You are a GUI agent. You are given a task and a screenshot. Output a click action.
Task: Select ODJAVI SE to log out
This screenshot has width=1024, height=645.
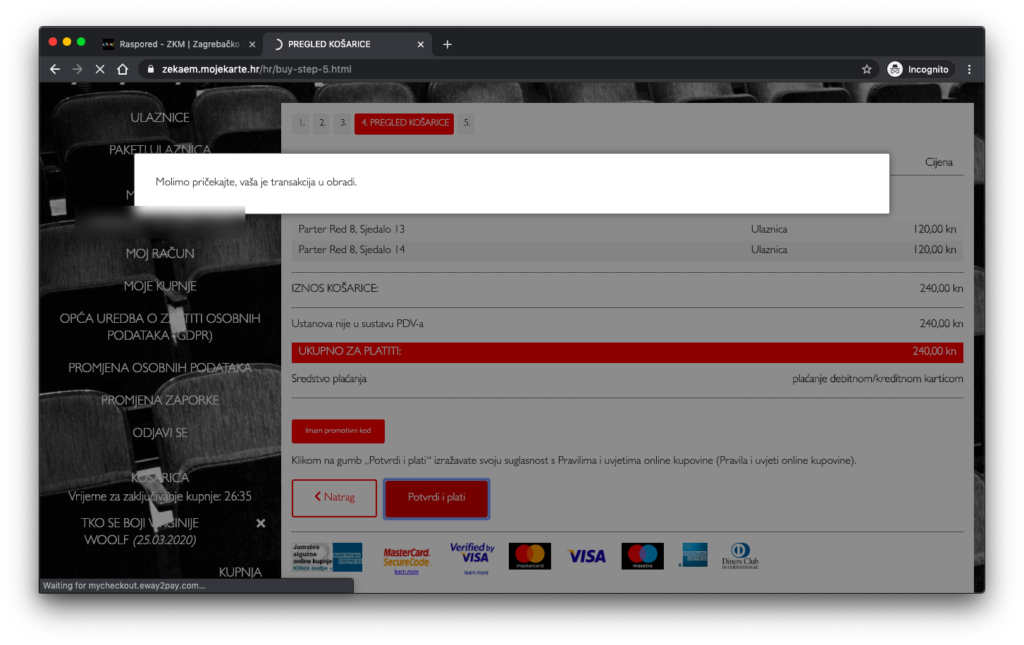pos(160,433)
